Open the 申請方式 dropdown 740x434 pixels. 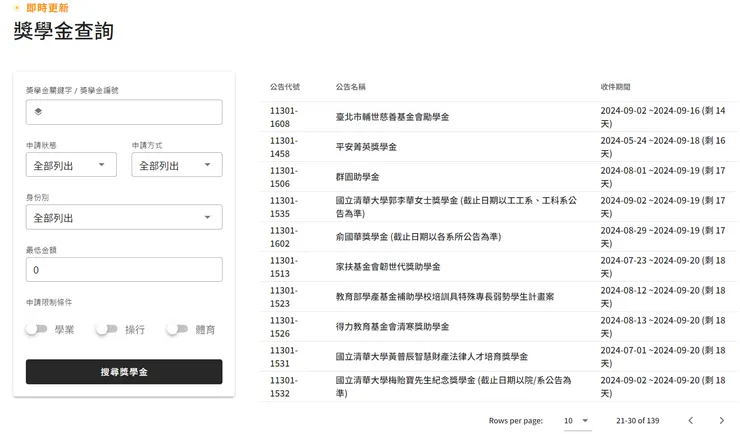pyautogui.click(x=177, y=165)
